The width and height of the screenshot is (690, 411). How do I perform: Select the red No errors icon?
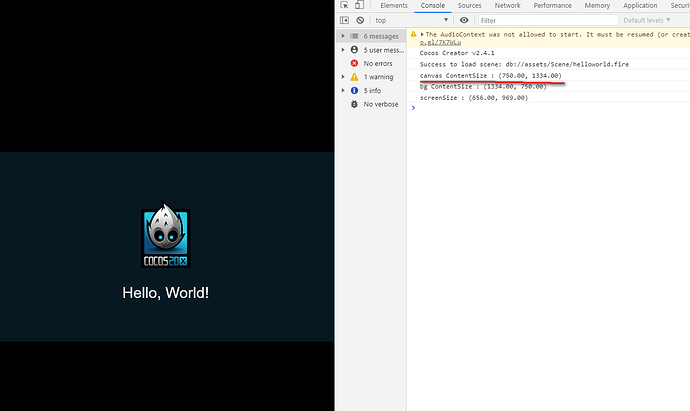[x=354, y=63]
